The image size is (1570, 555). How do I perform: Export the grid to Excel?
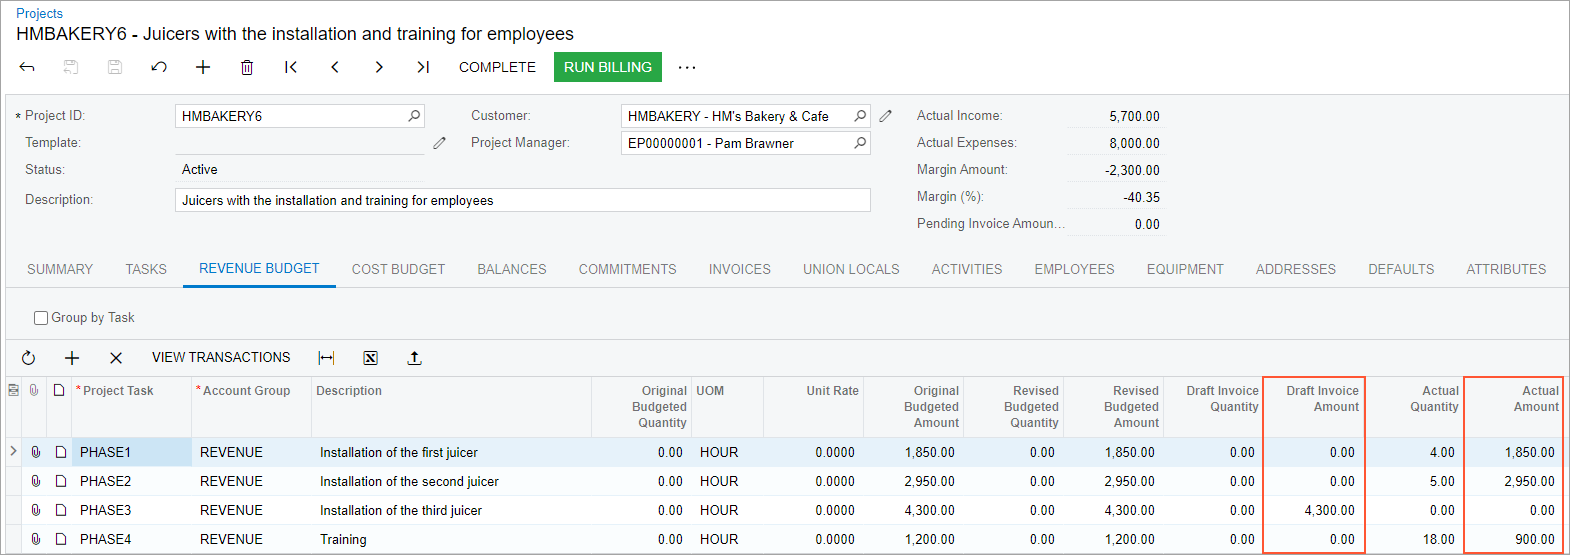click(x=370, y=358)
